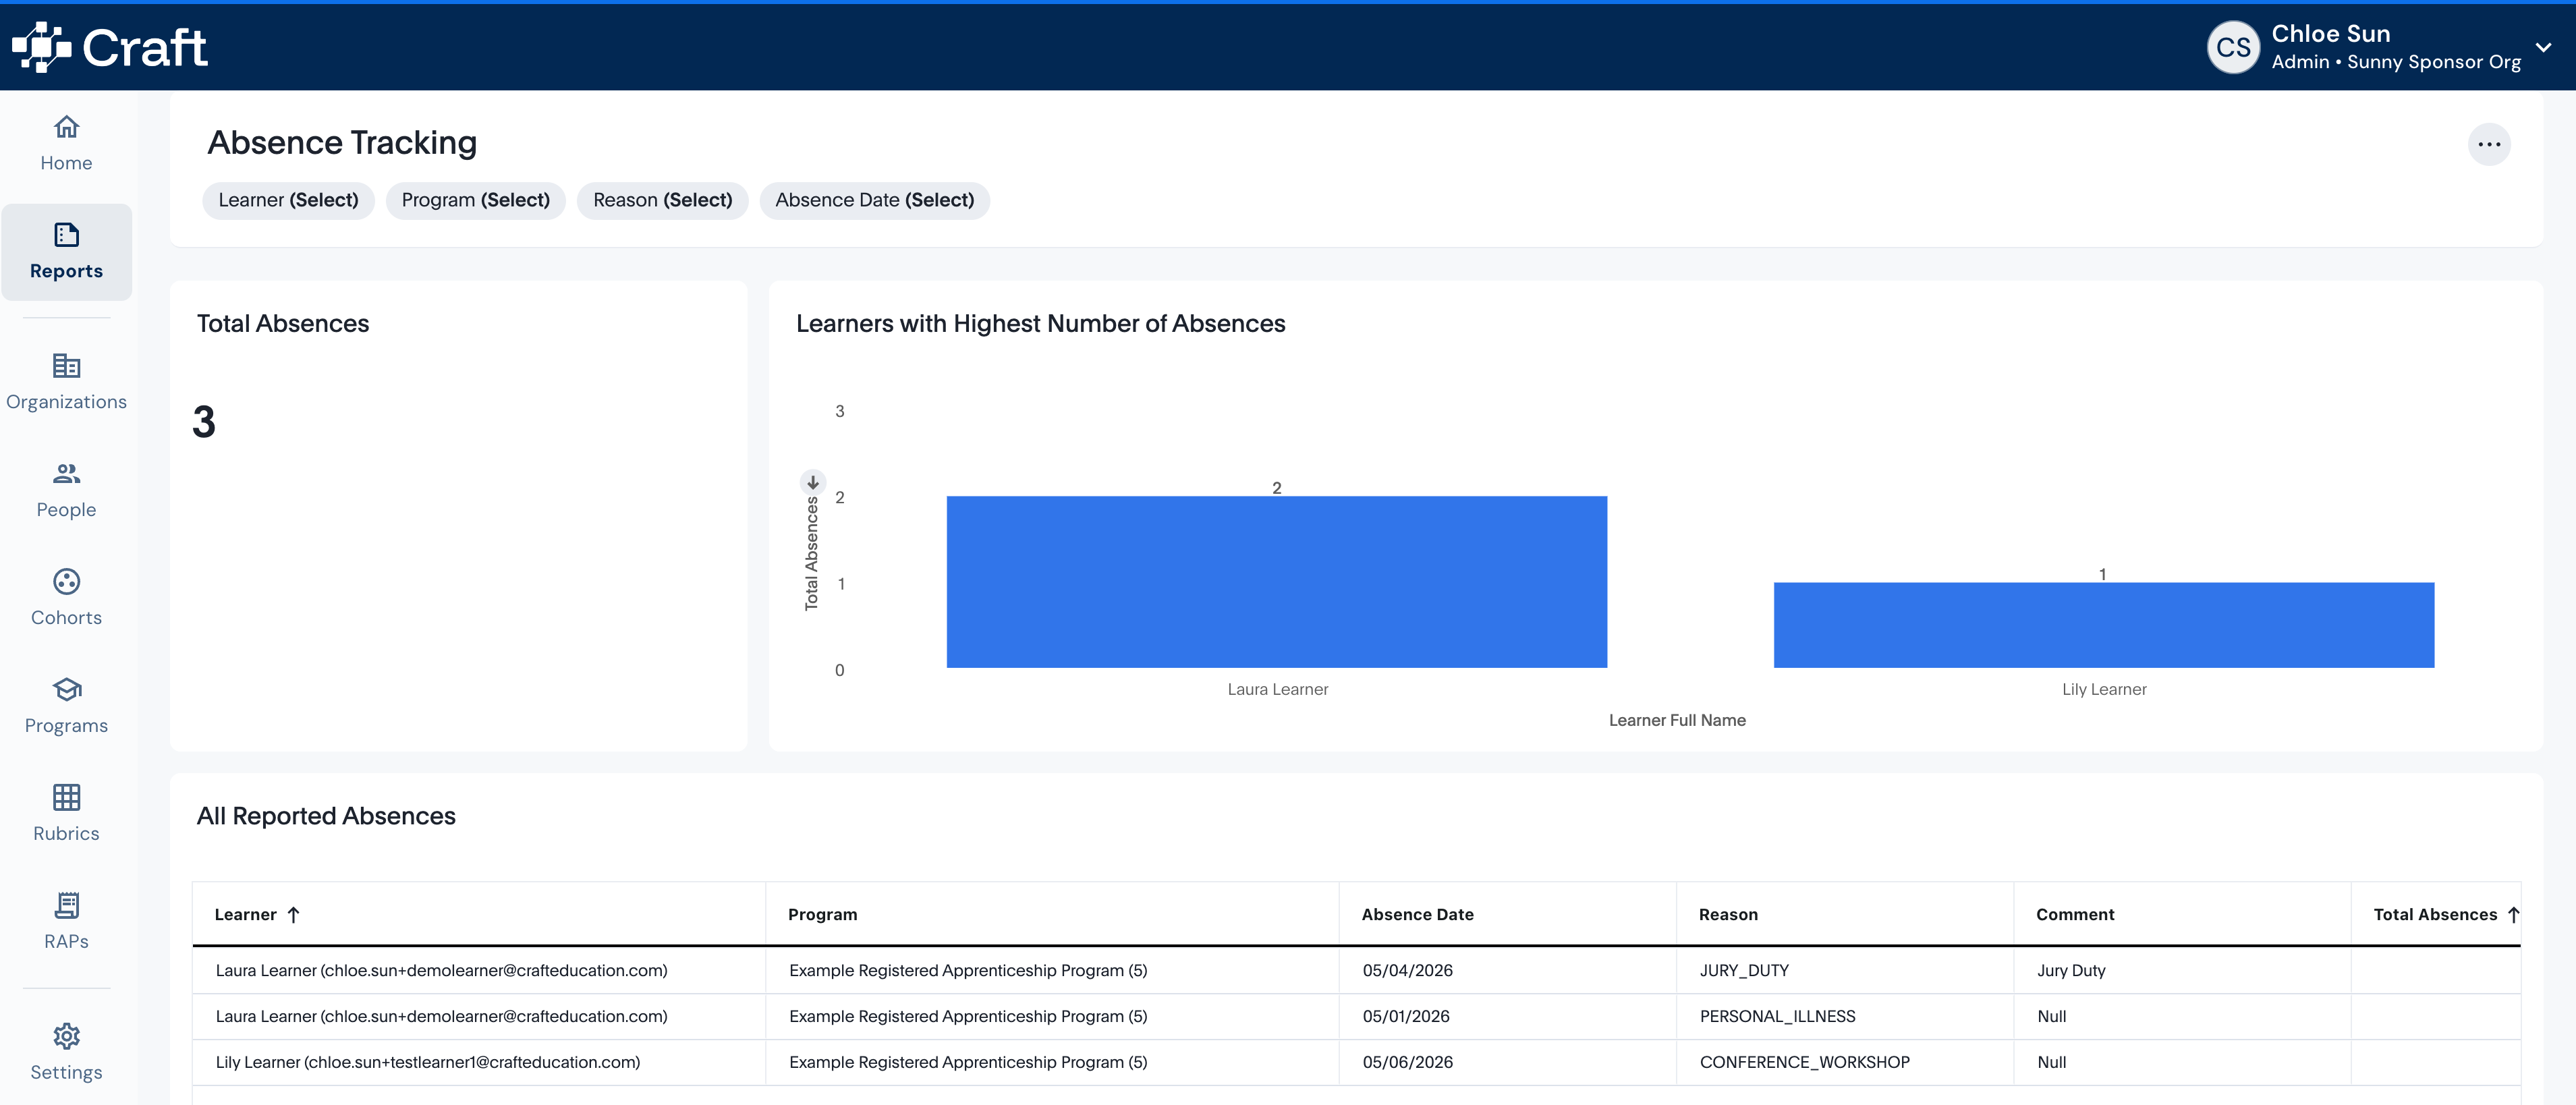
Task: Open the People icon in sidebar
Action: click(66, 473)
